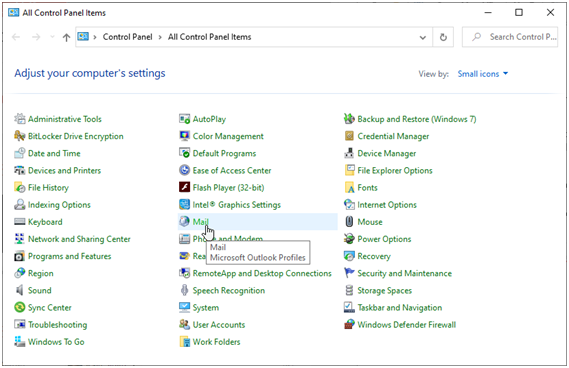
Task: Click the Internet Options link
Action: click(x=387, y=205)
